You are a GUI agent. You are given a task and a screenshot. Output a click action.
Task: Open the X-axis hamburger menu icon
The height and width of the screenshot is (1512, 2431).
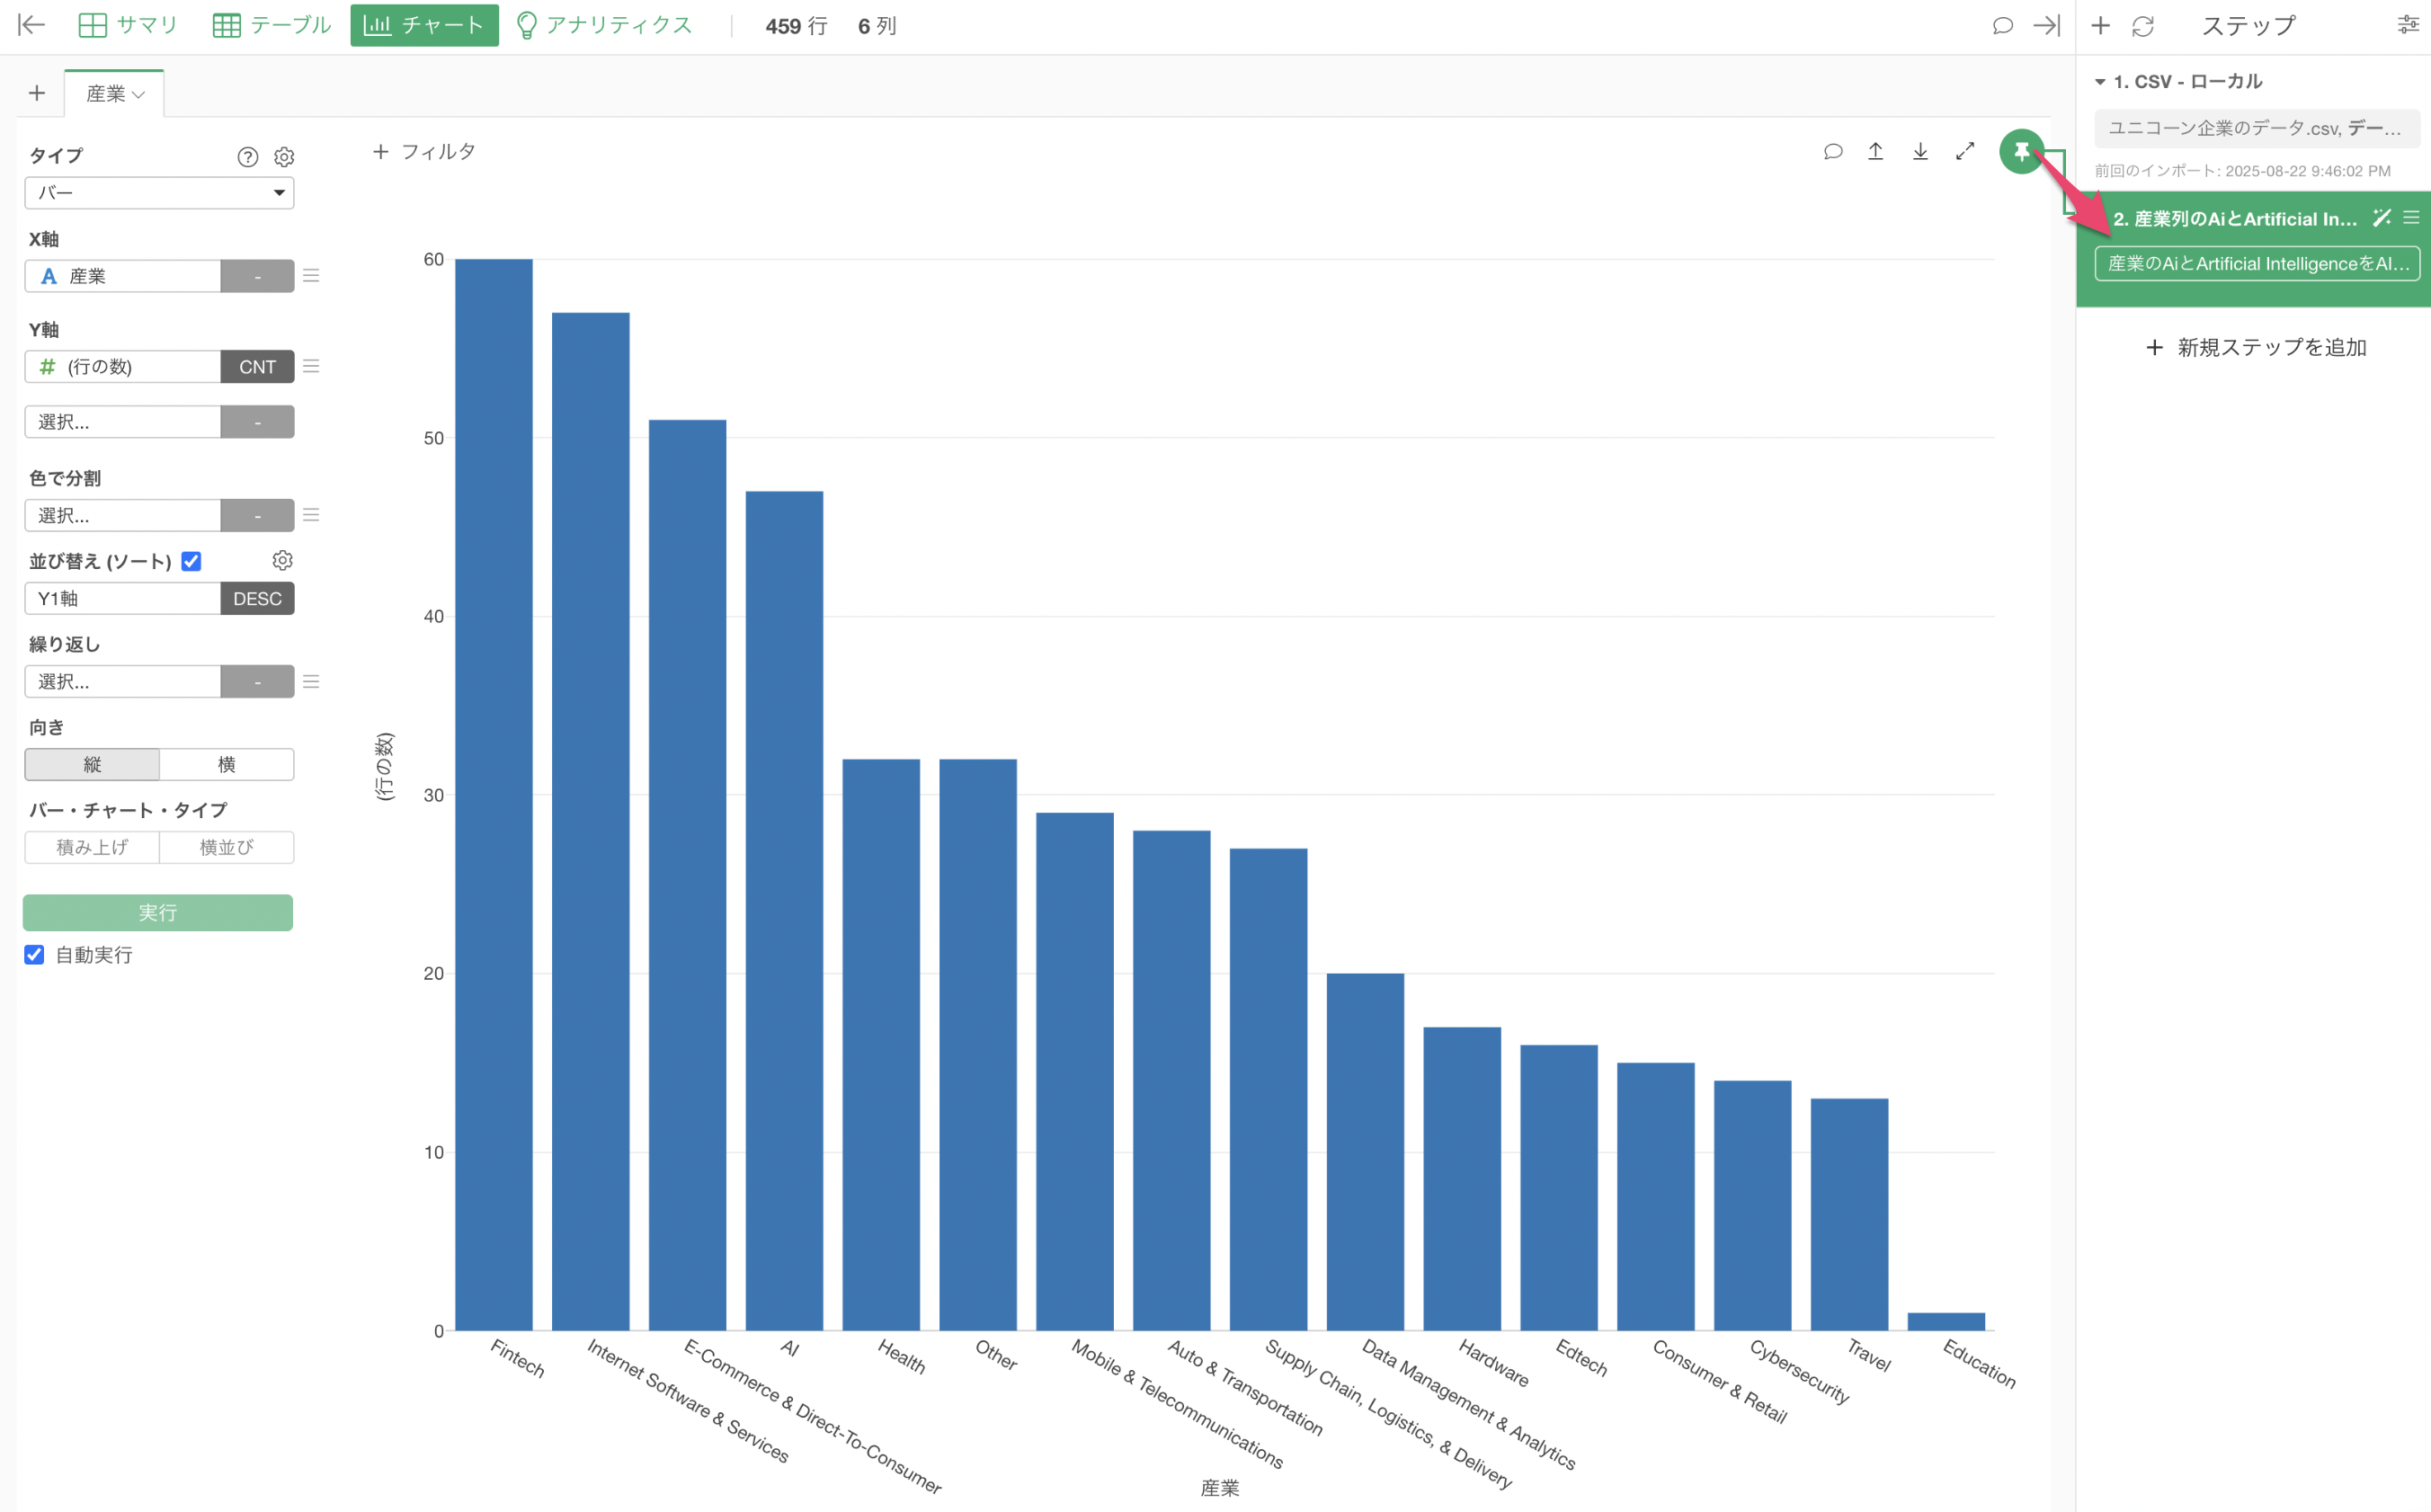311,275
